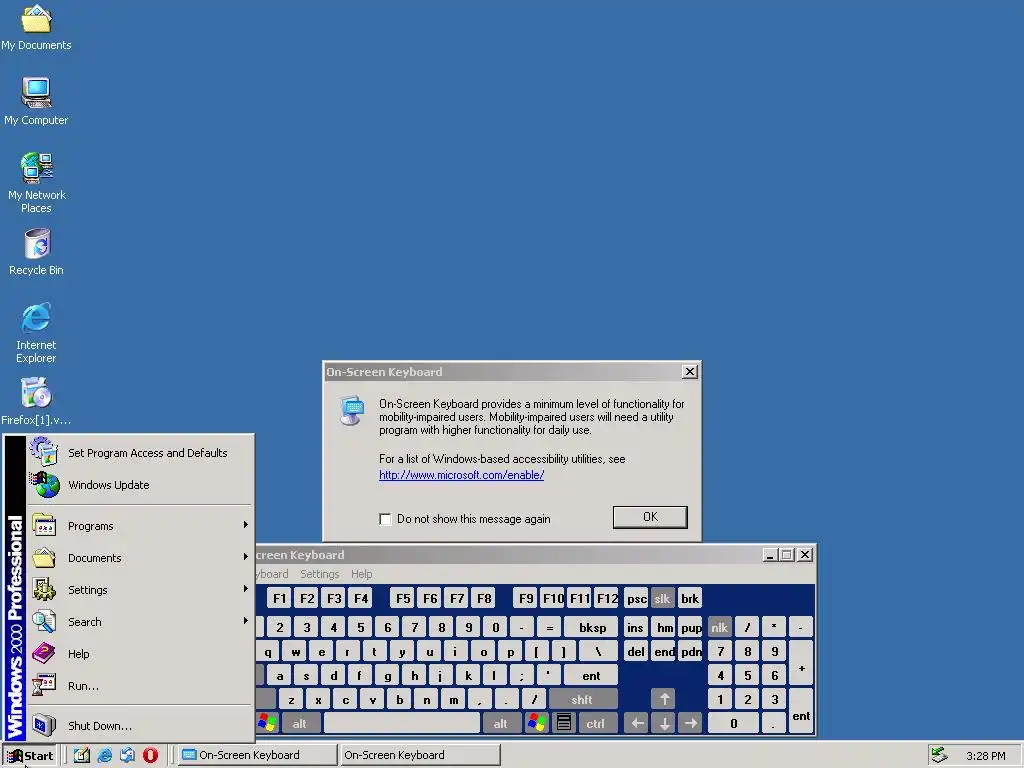Click the brk key
The height and width of the screenshot is (768, 1024).
click(690, 598)
